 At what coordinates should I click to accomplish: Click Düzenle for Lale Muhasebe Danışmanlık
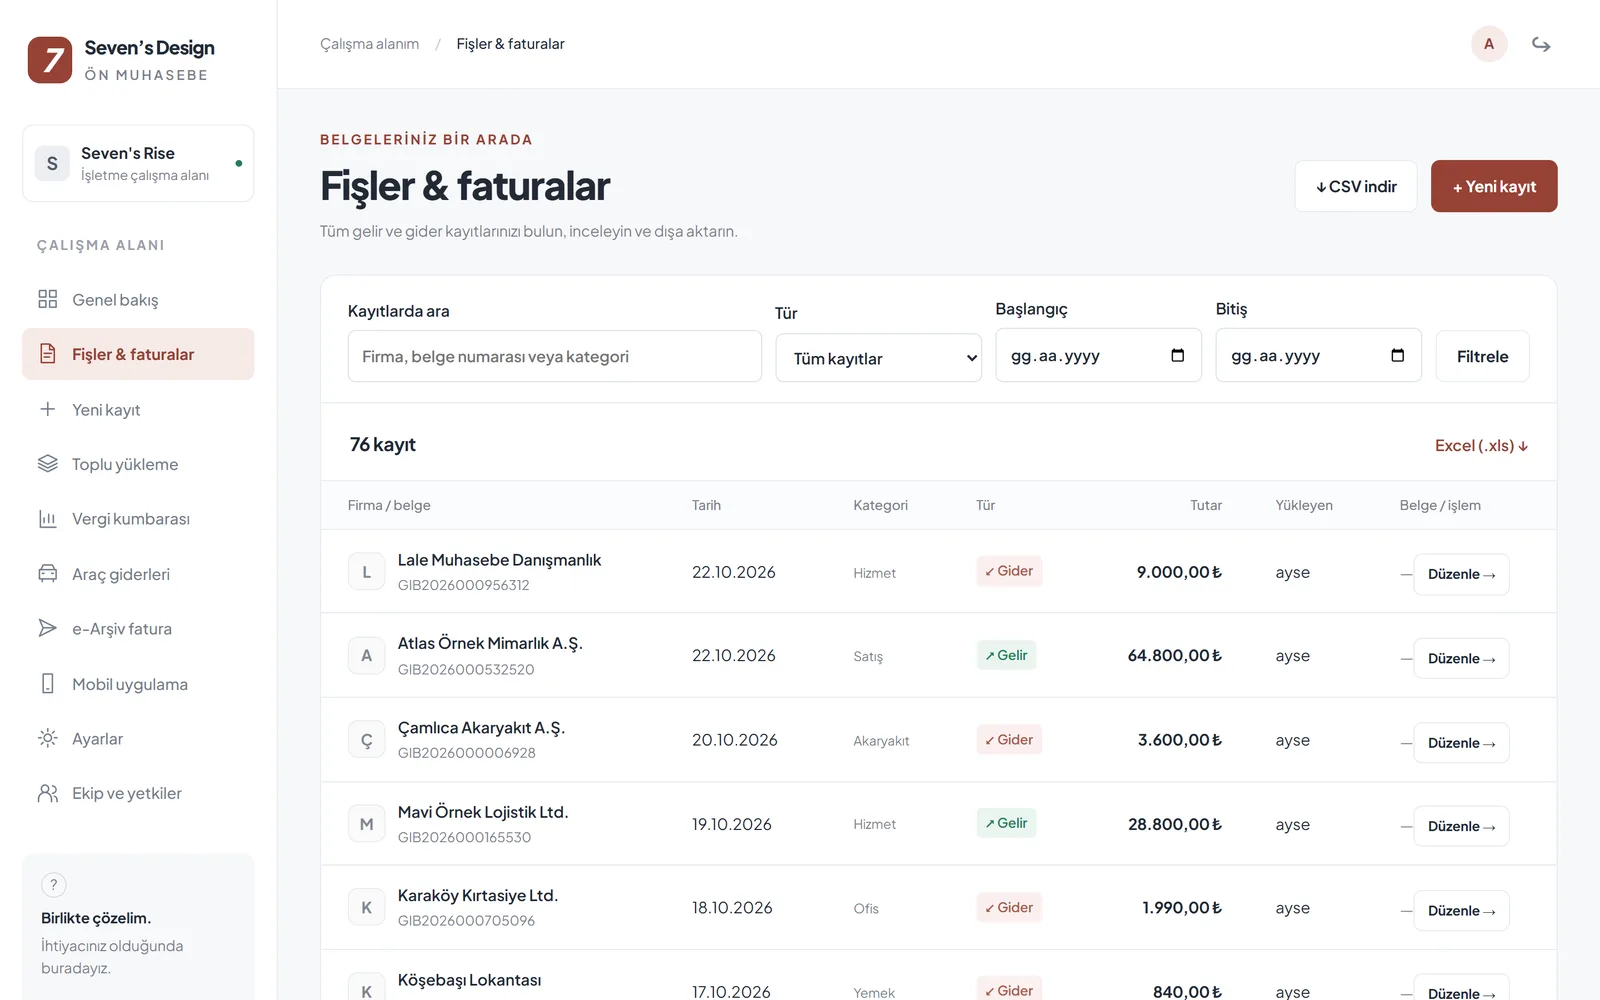tap(1461, 574)
